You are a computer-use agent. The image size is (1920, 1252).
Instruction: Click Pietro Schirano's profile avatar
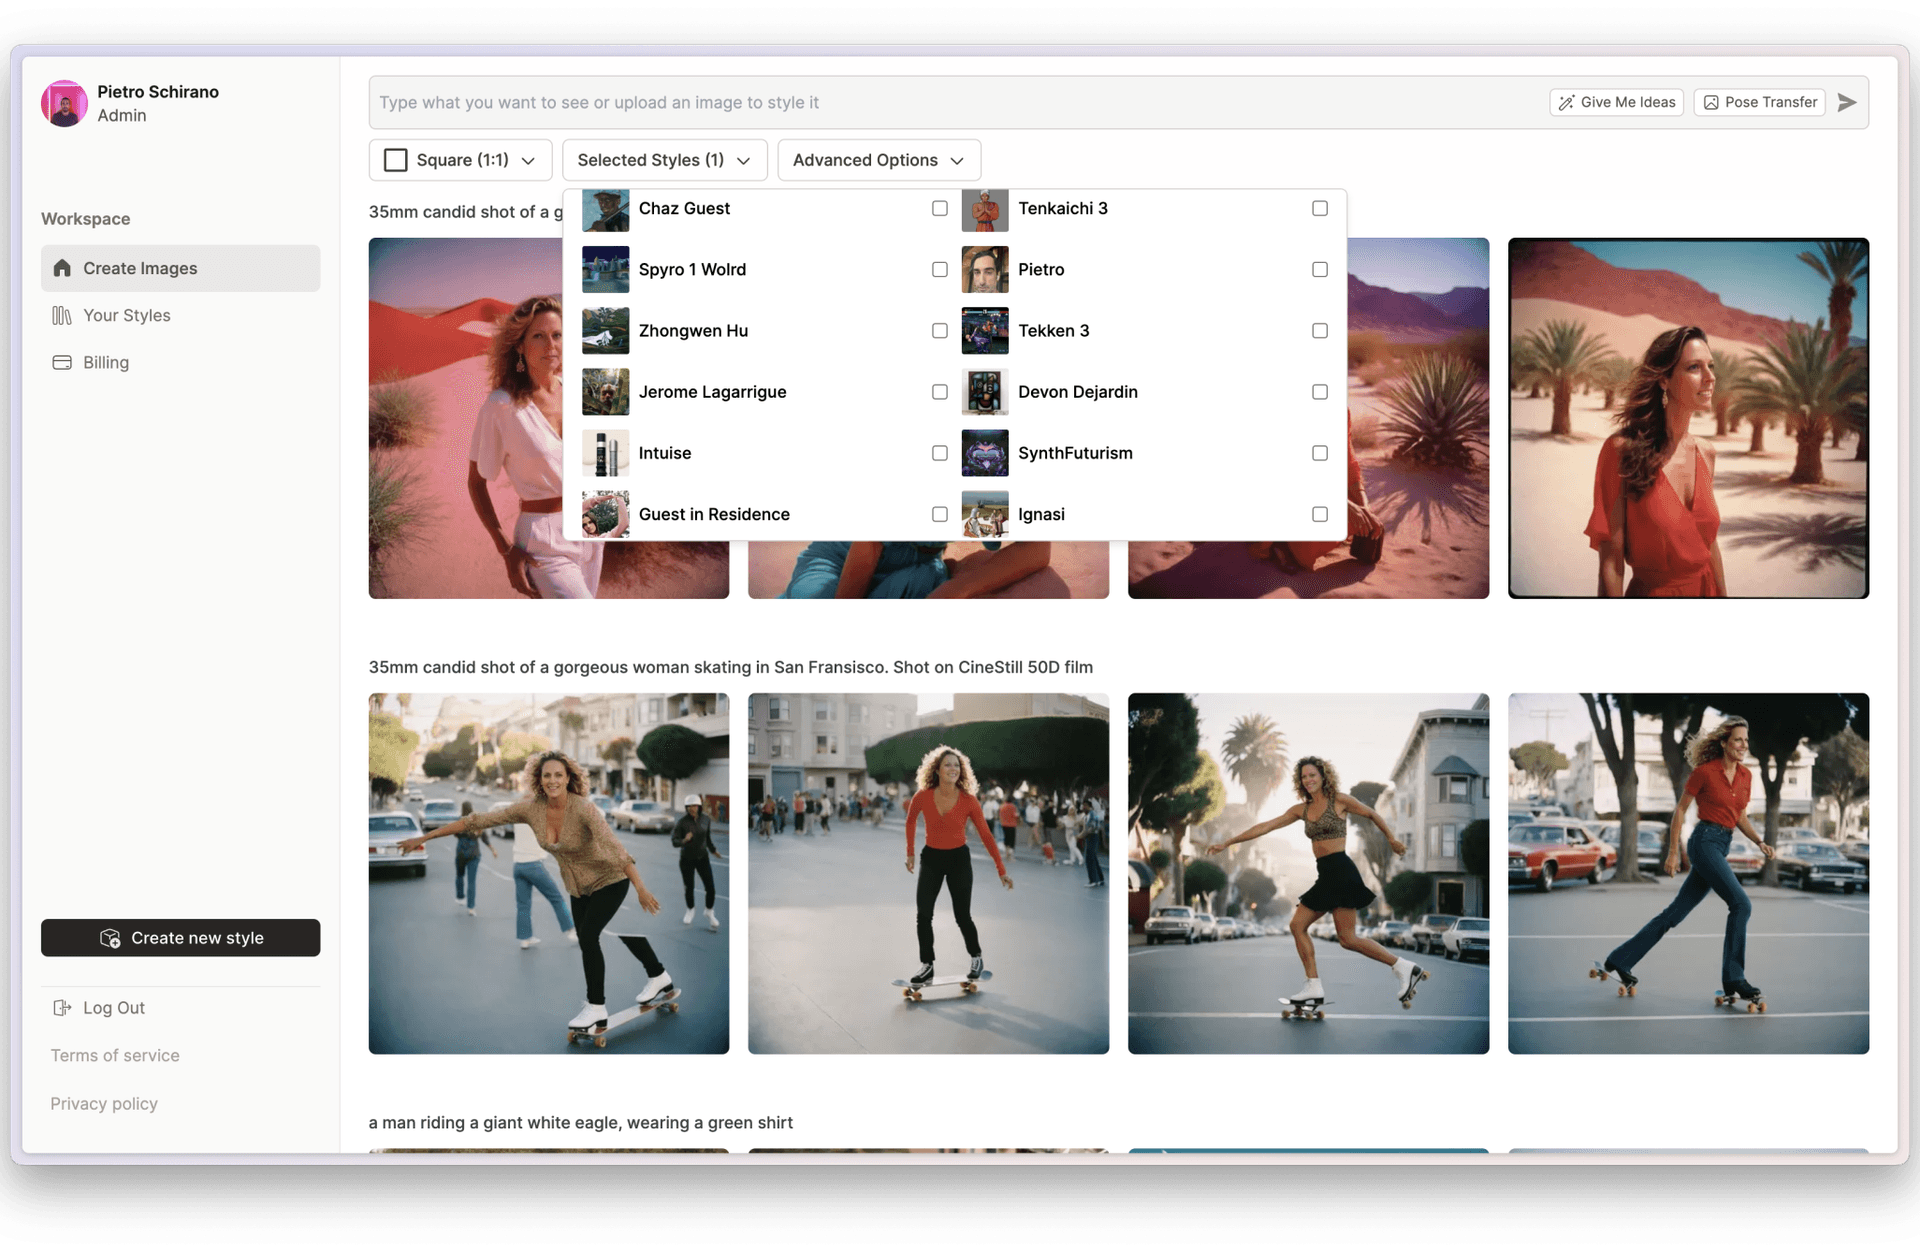(64, 103)
